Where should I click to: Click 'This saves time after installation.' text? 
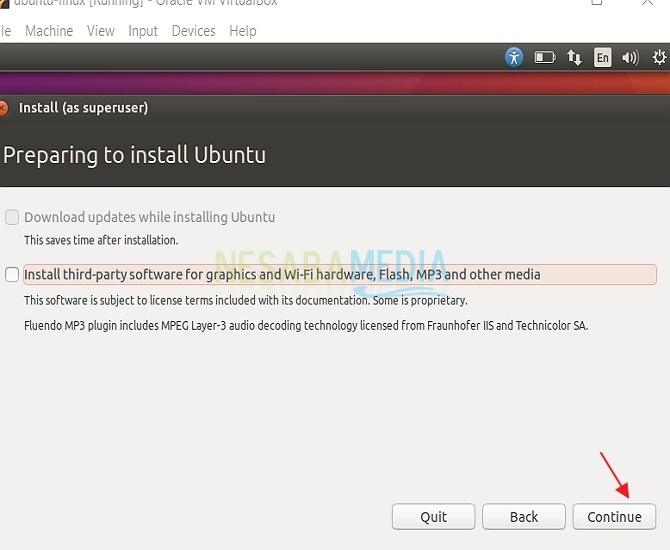[x=101, y=240]
